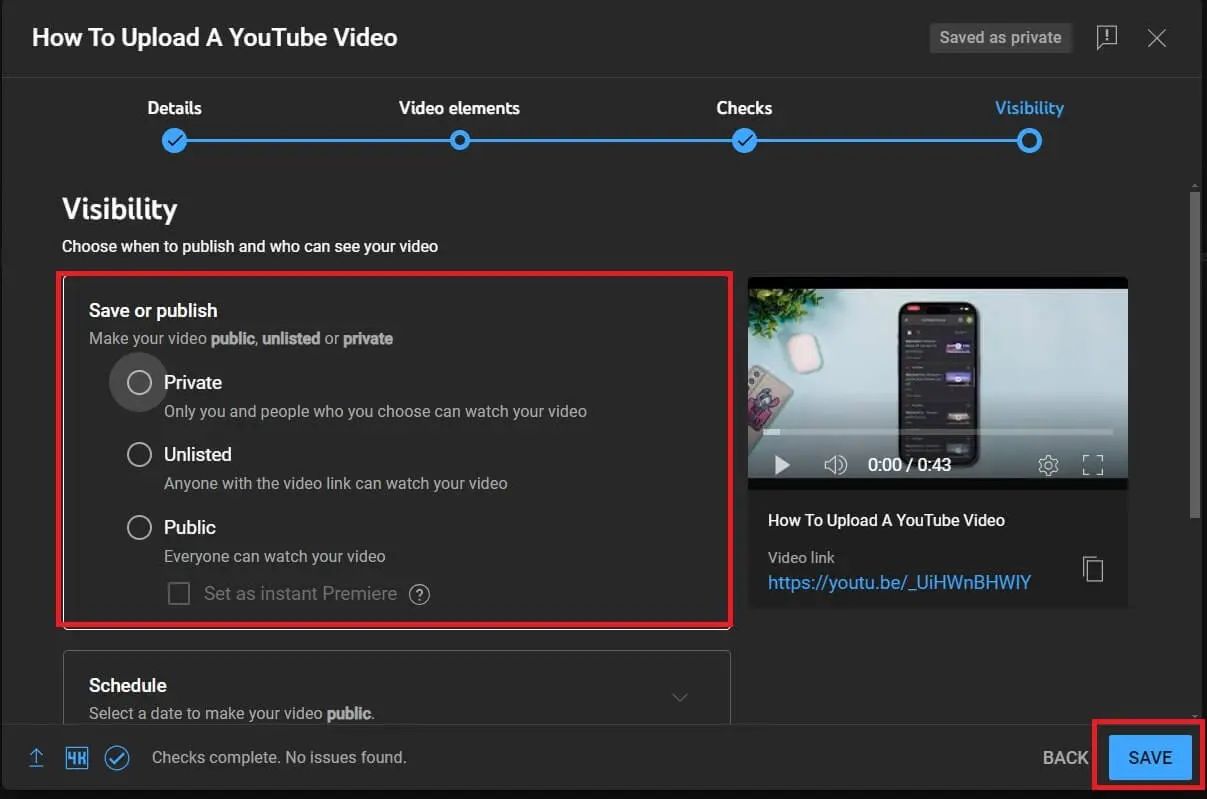Click the Saved as private badge

tap(1000, 38)
